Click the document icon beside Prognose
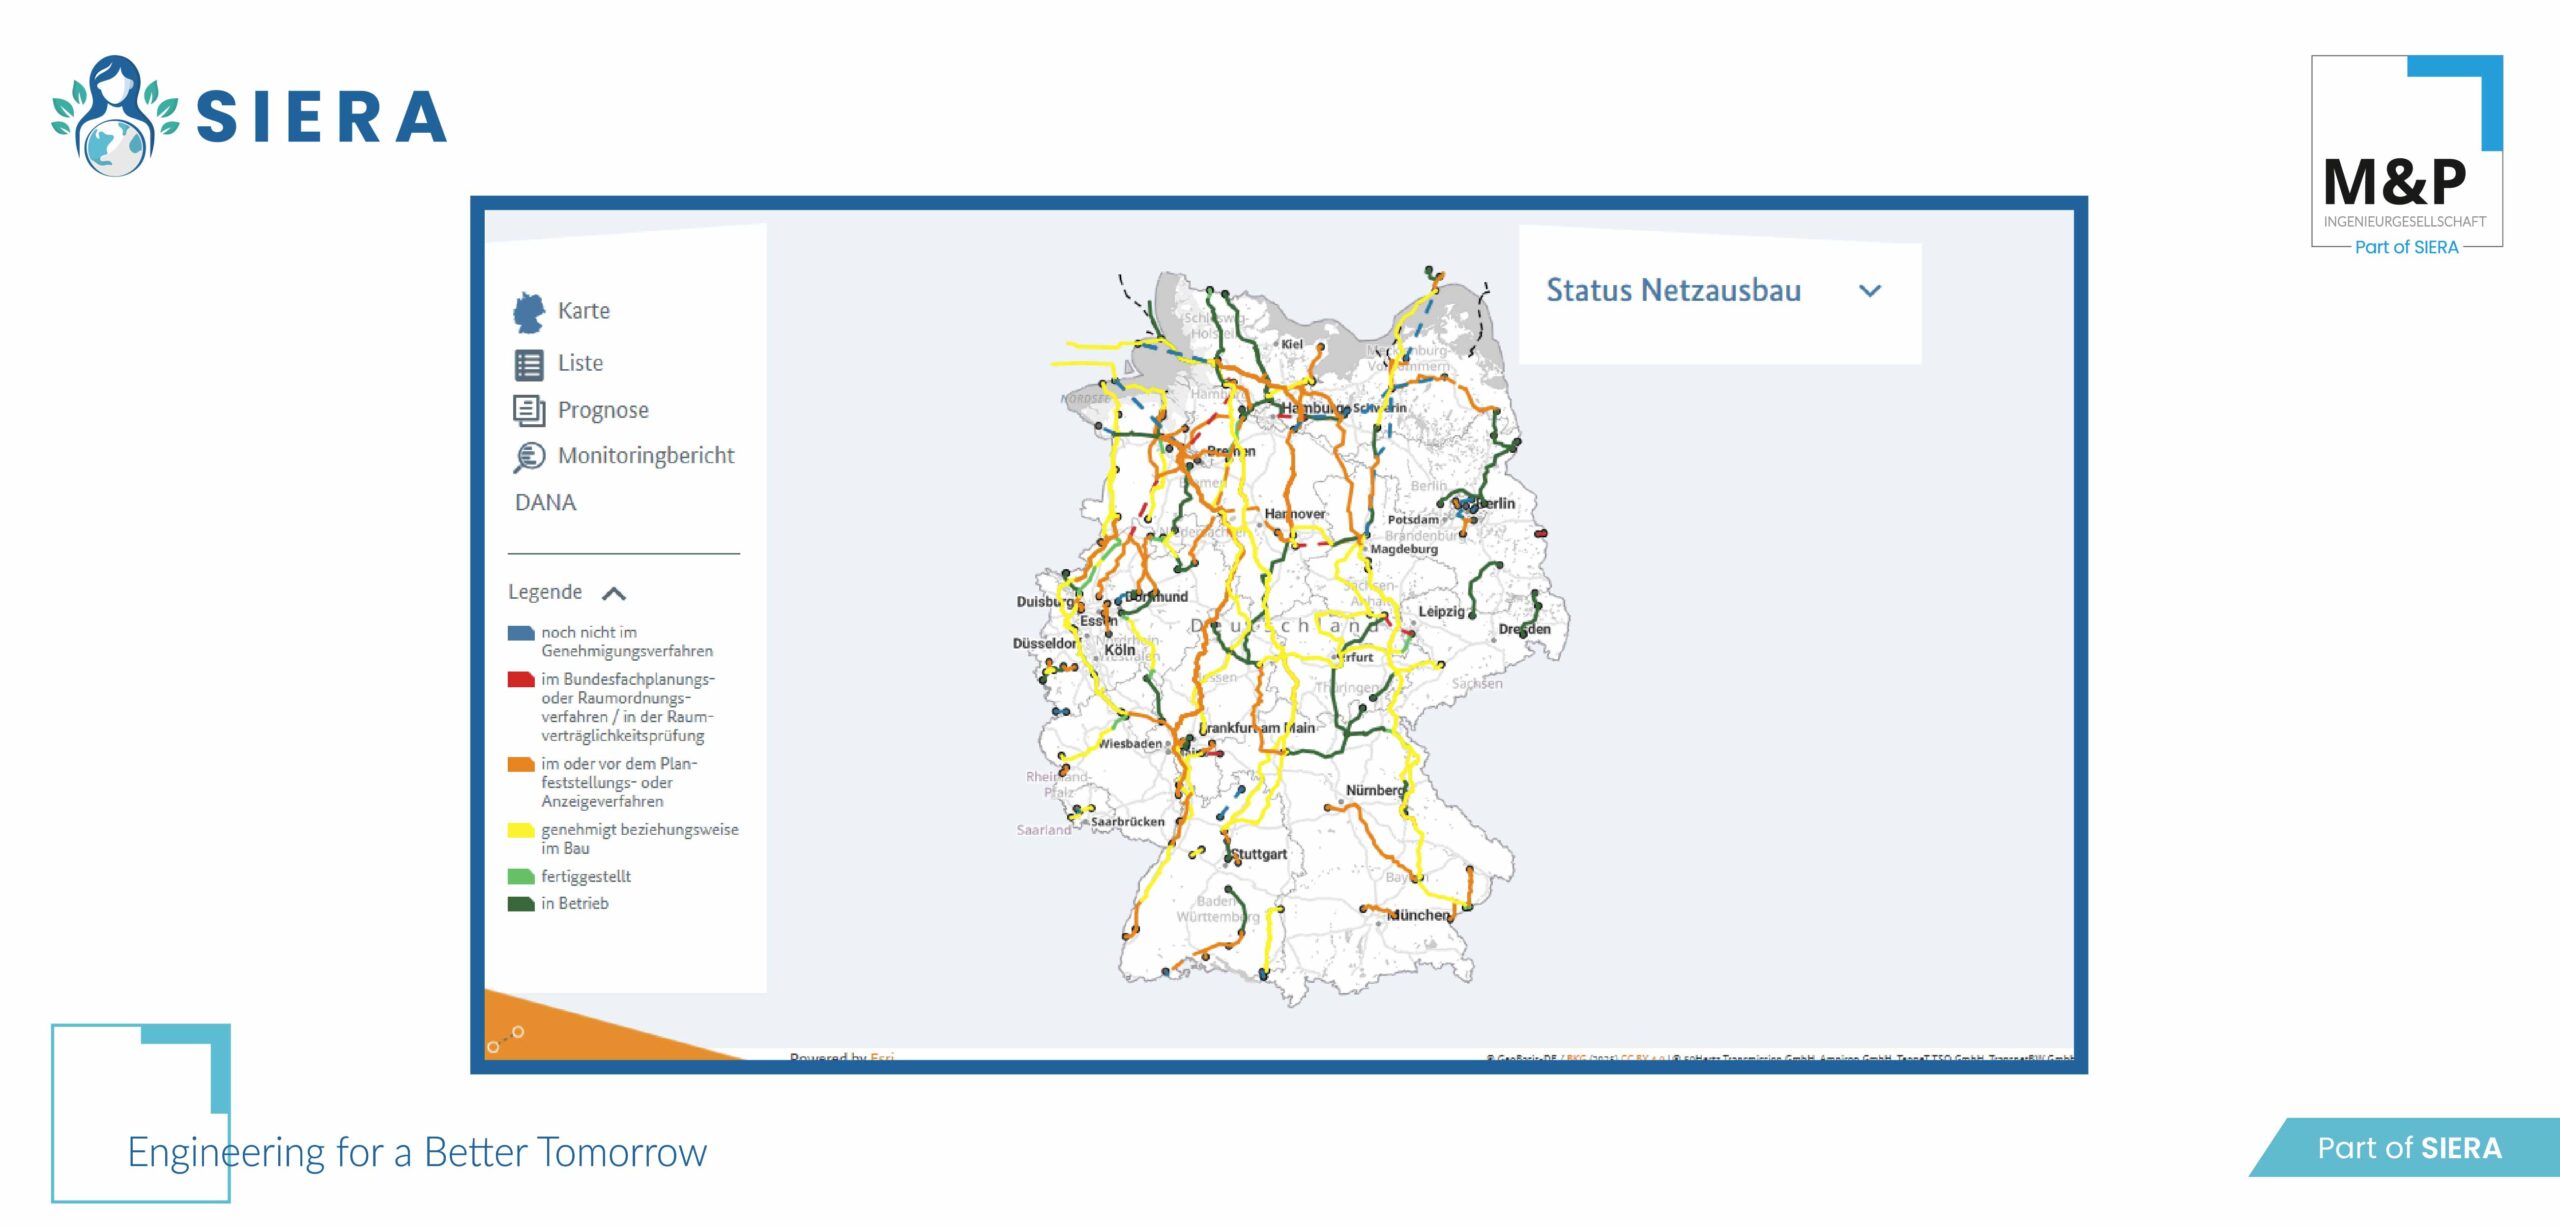The height and width of the screenshot is (1229, 2560). pyautogui.click(x=529, y=410)
